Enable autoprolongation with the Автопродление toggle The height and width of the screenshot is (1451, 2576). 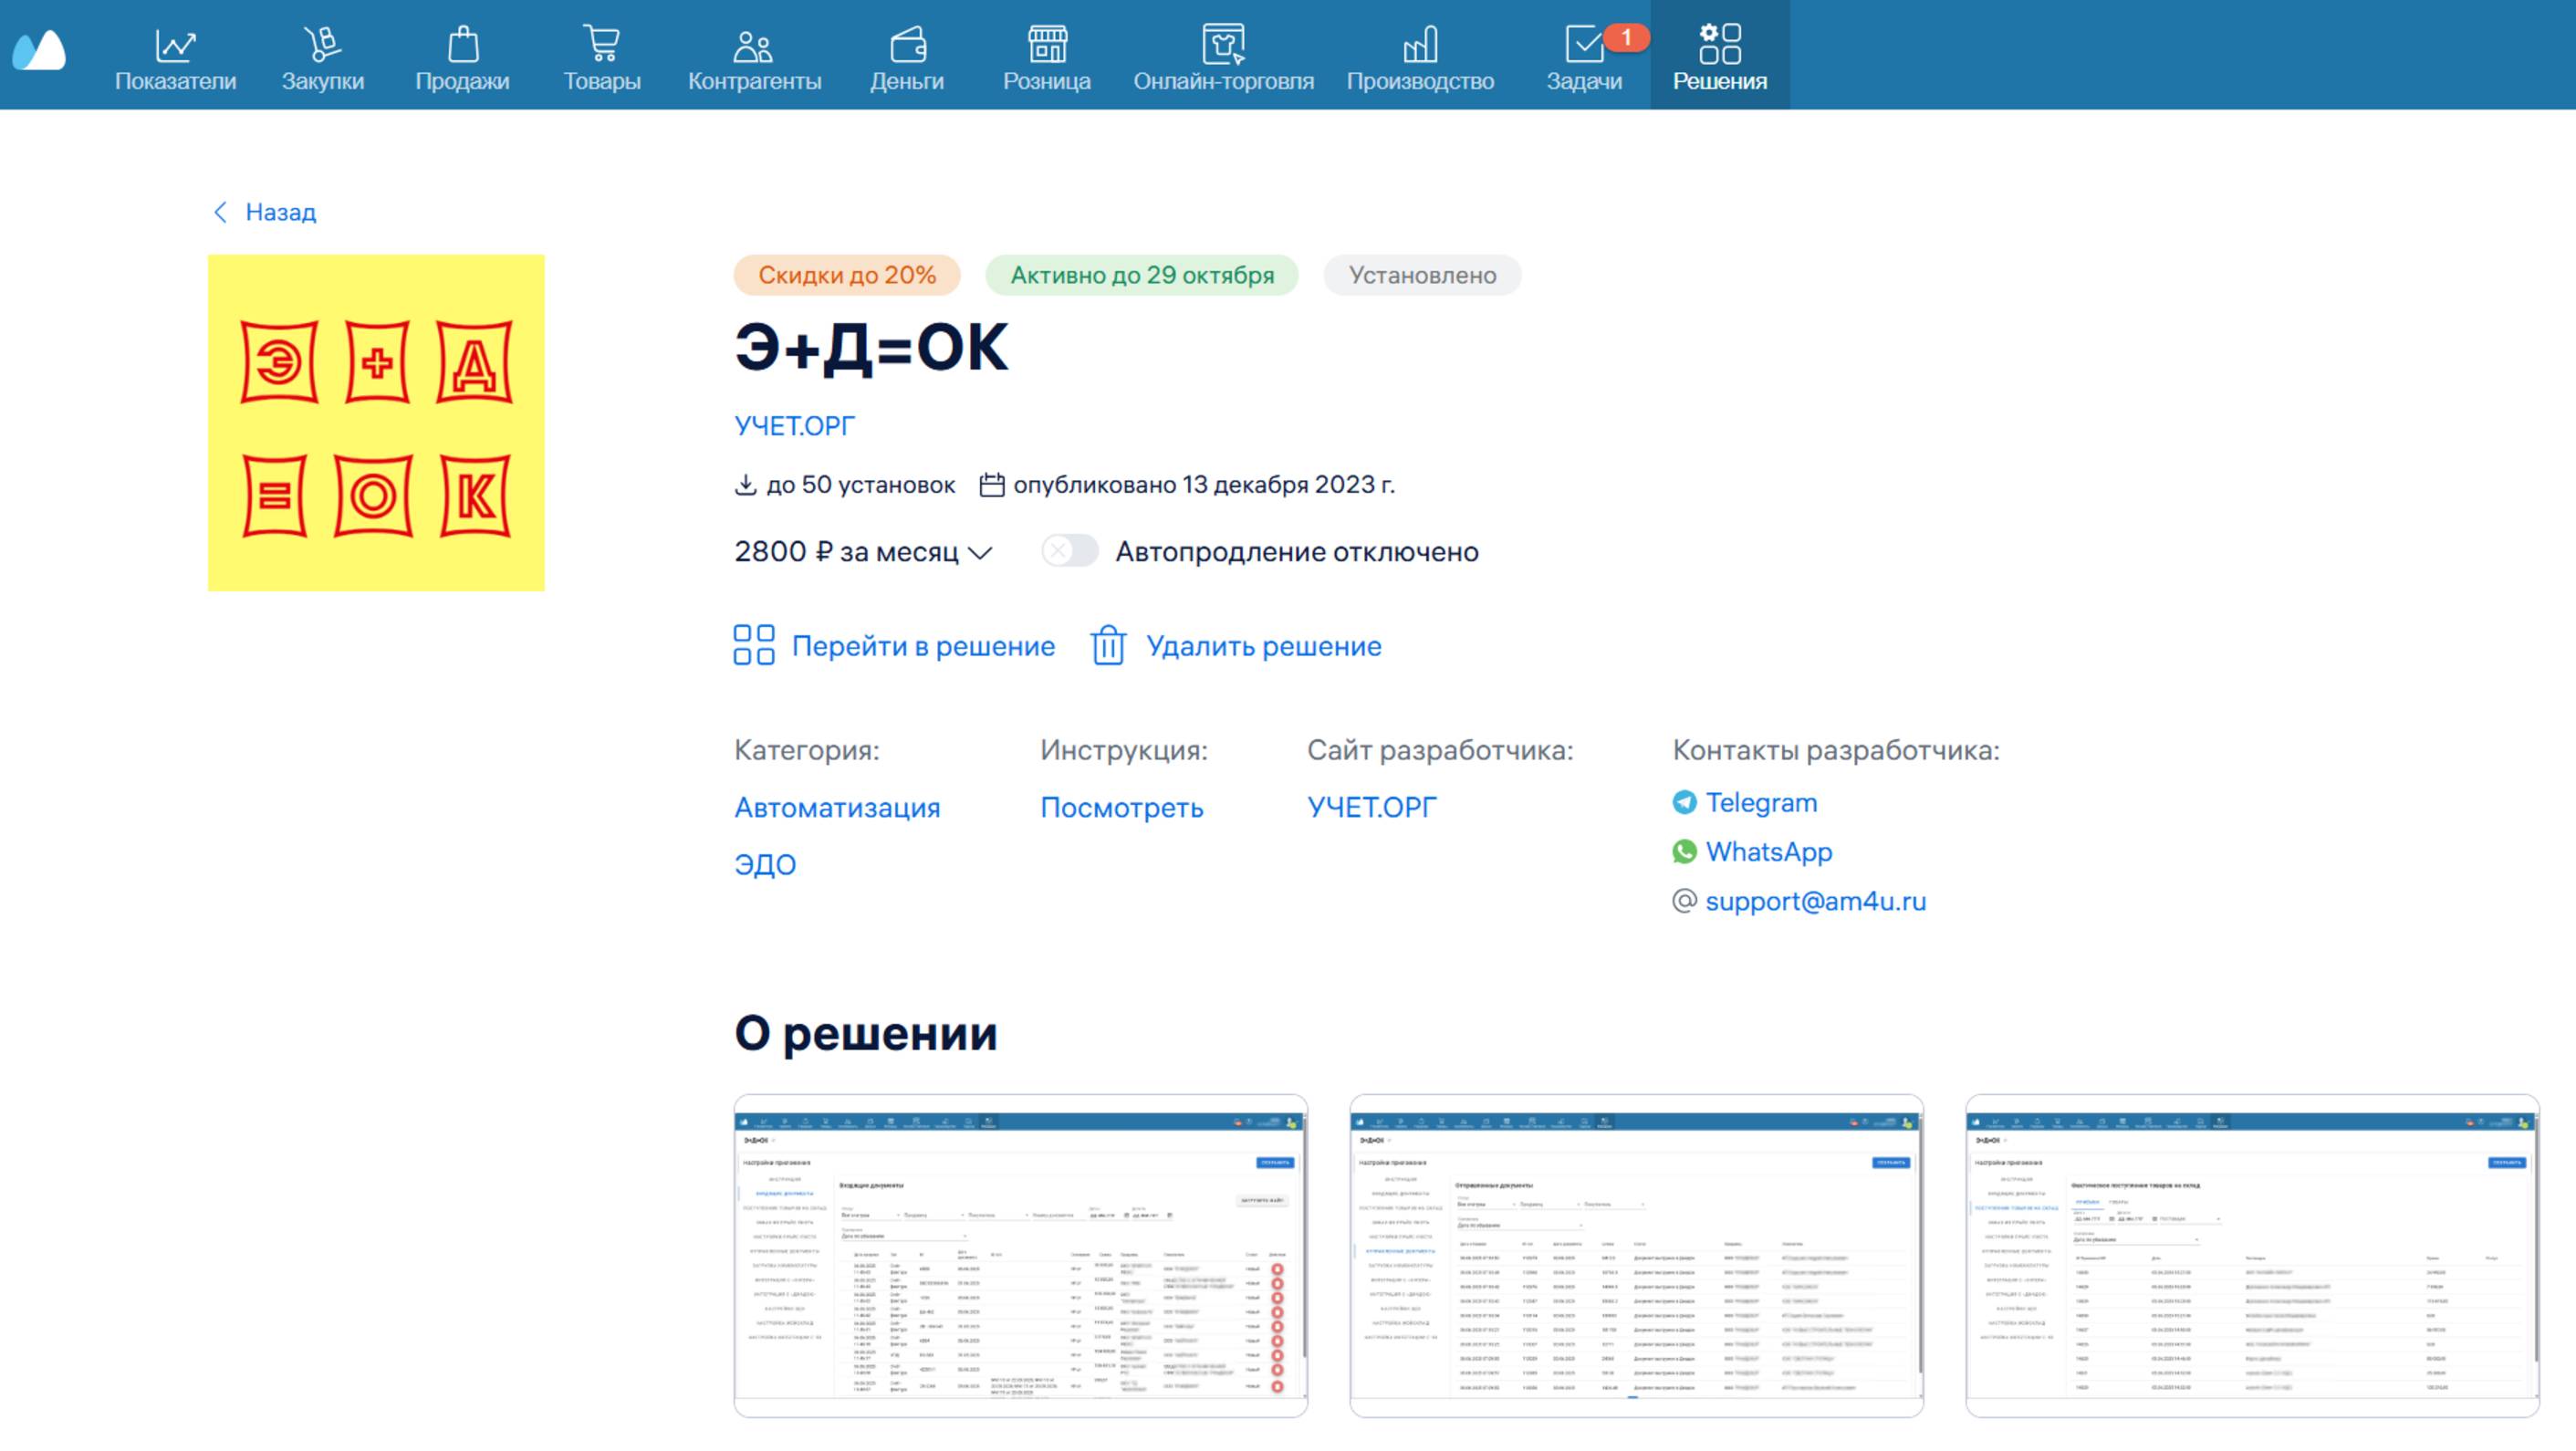(1069, 551)
